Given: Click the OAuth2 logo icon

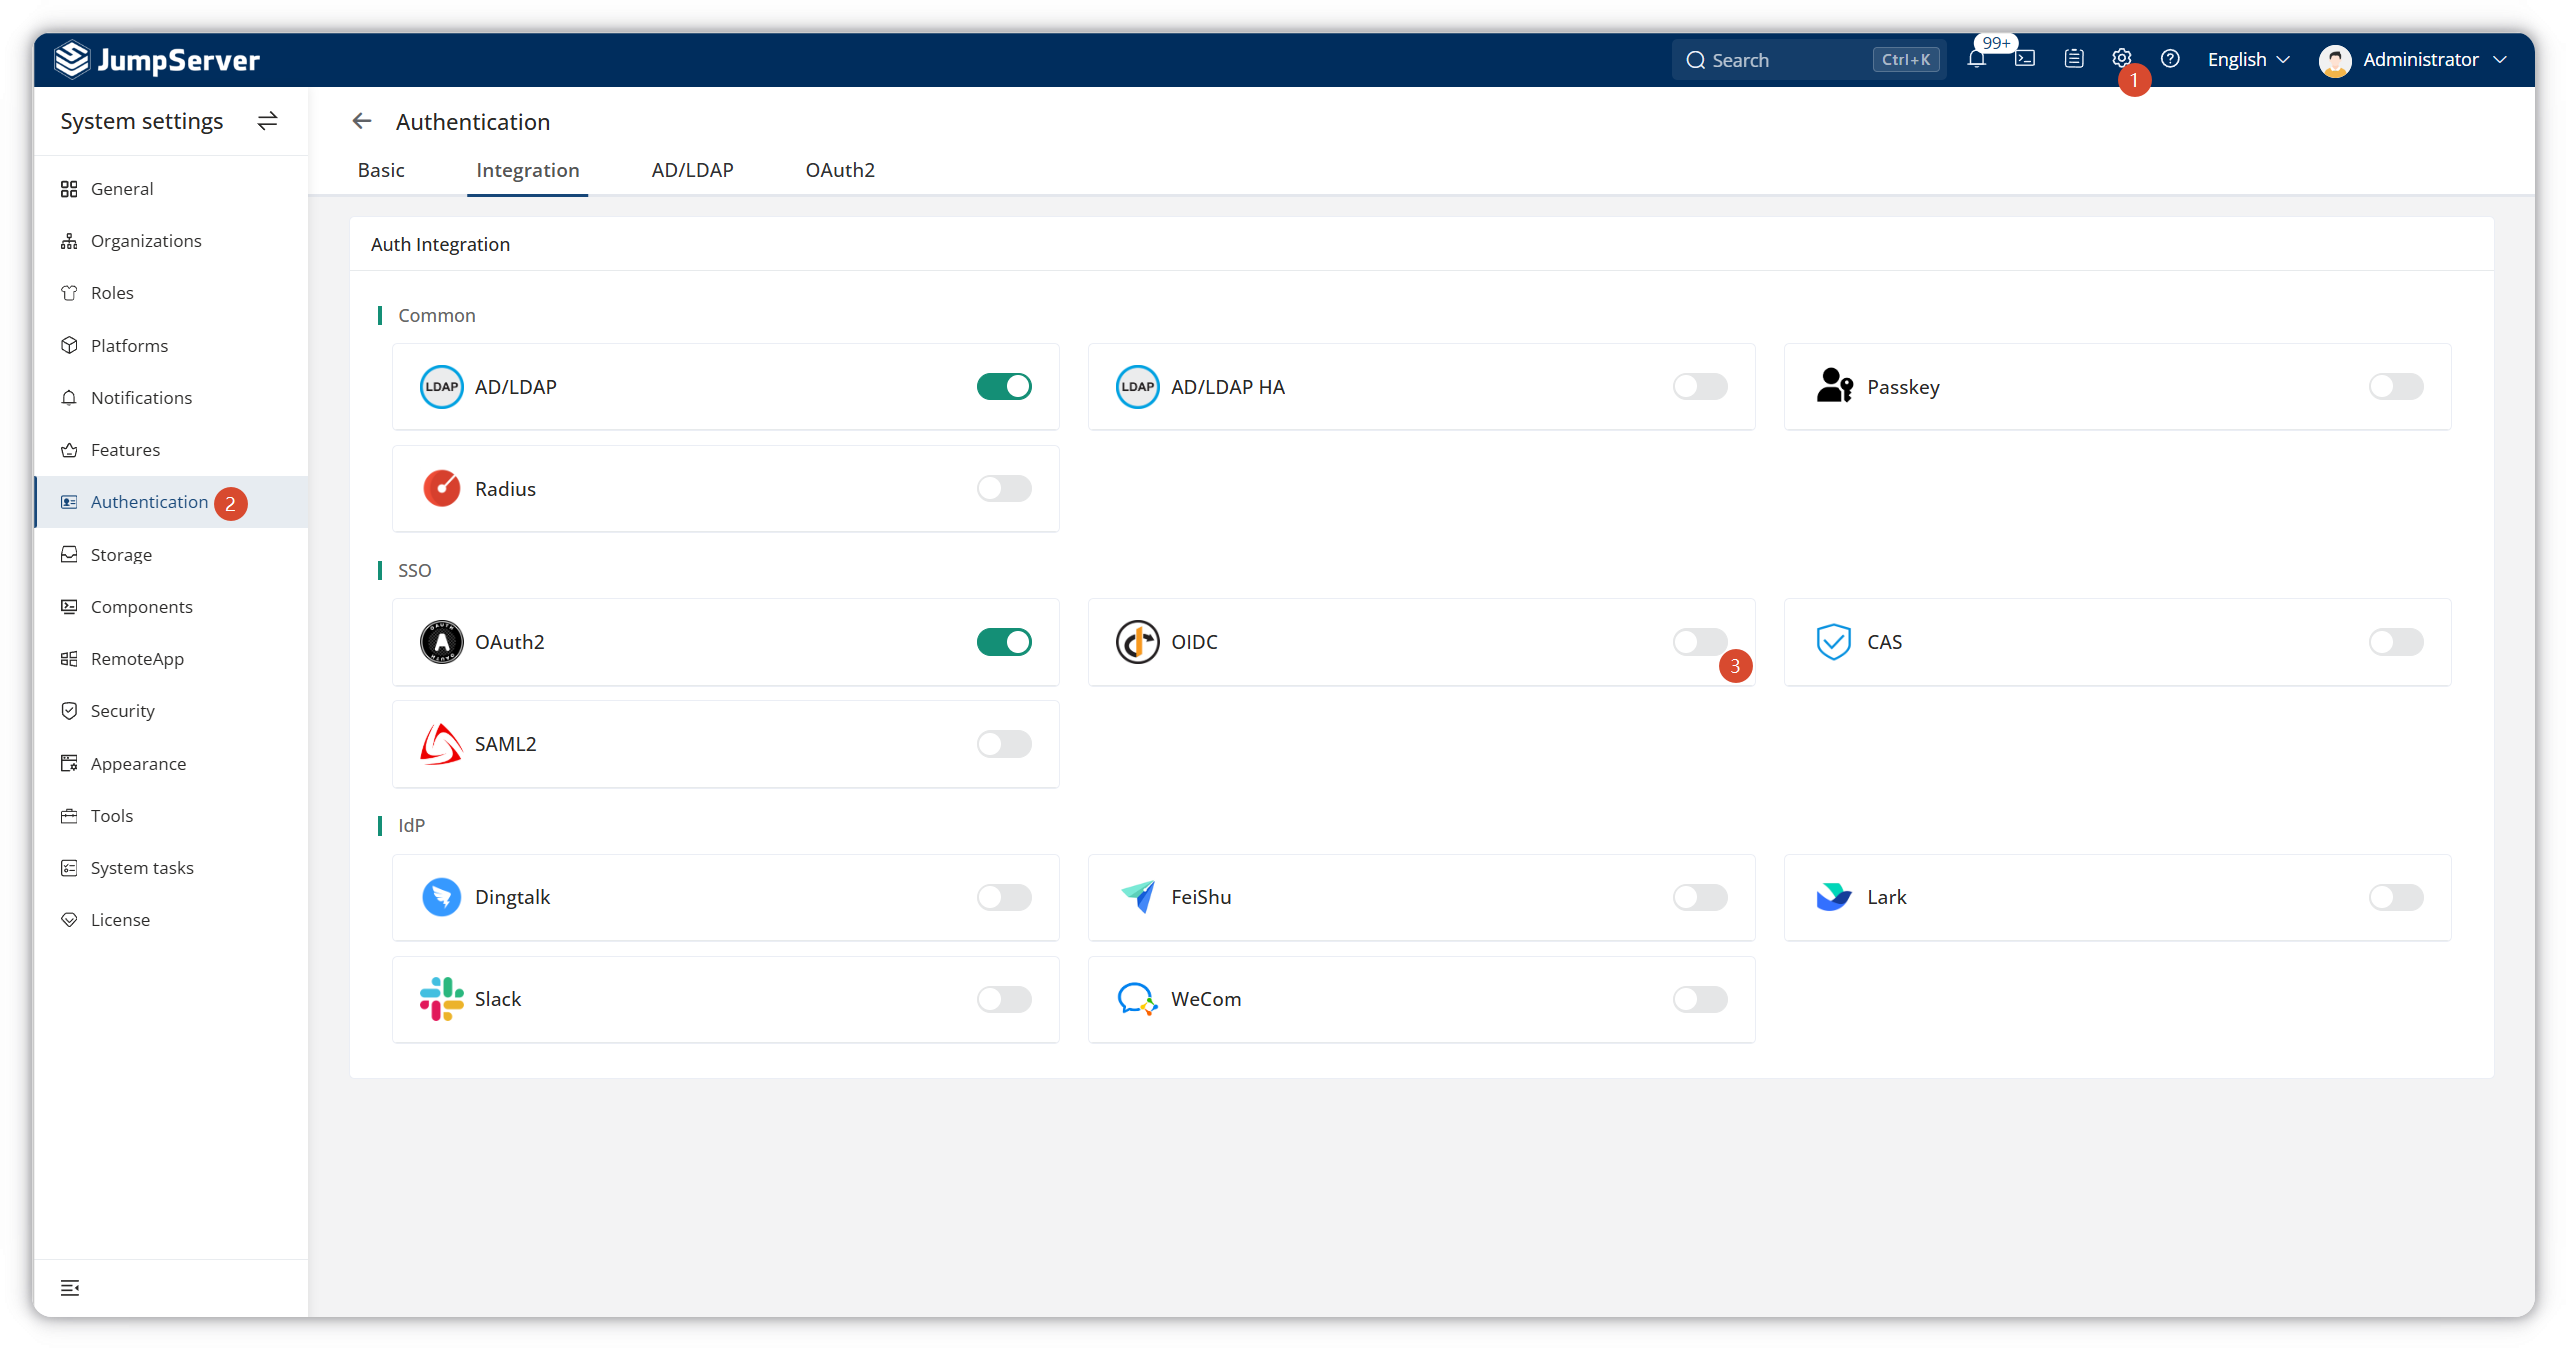Looking at the screenshot, I should 441,642.
